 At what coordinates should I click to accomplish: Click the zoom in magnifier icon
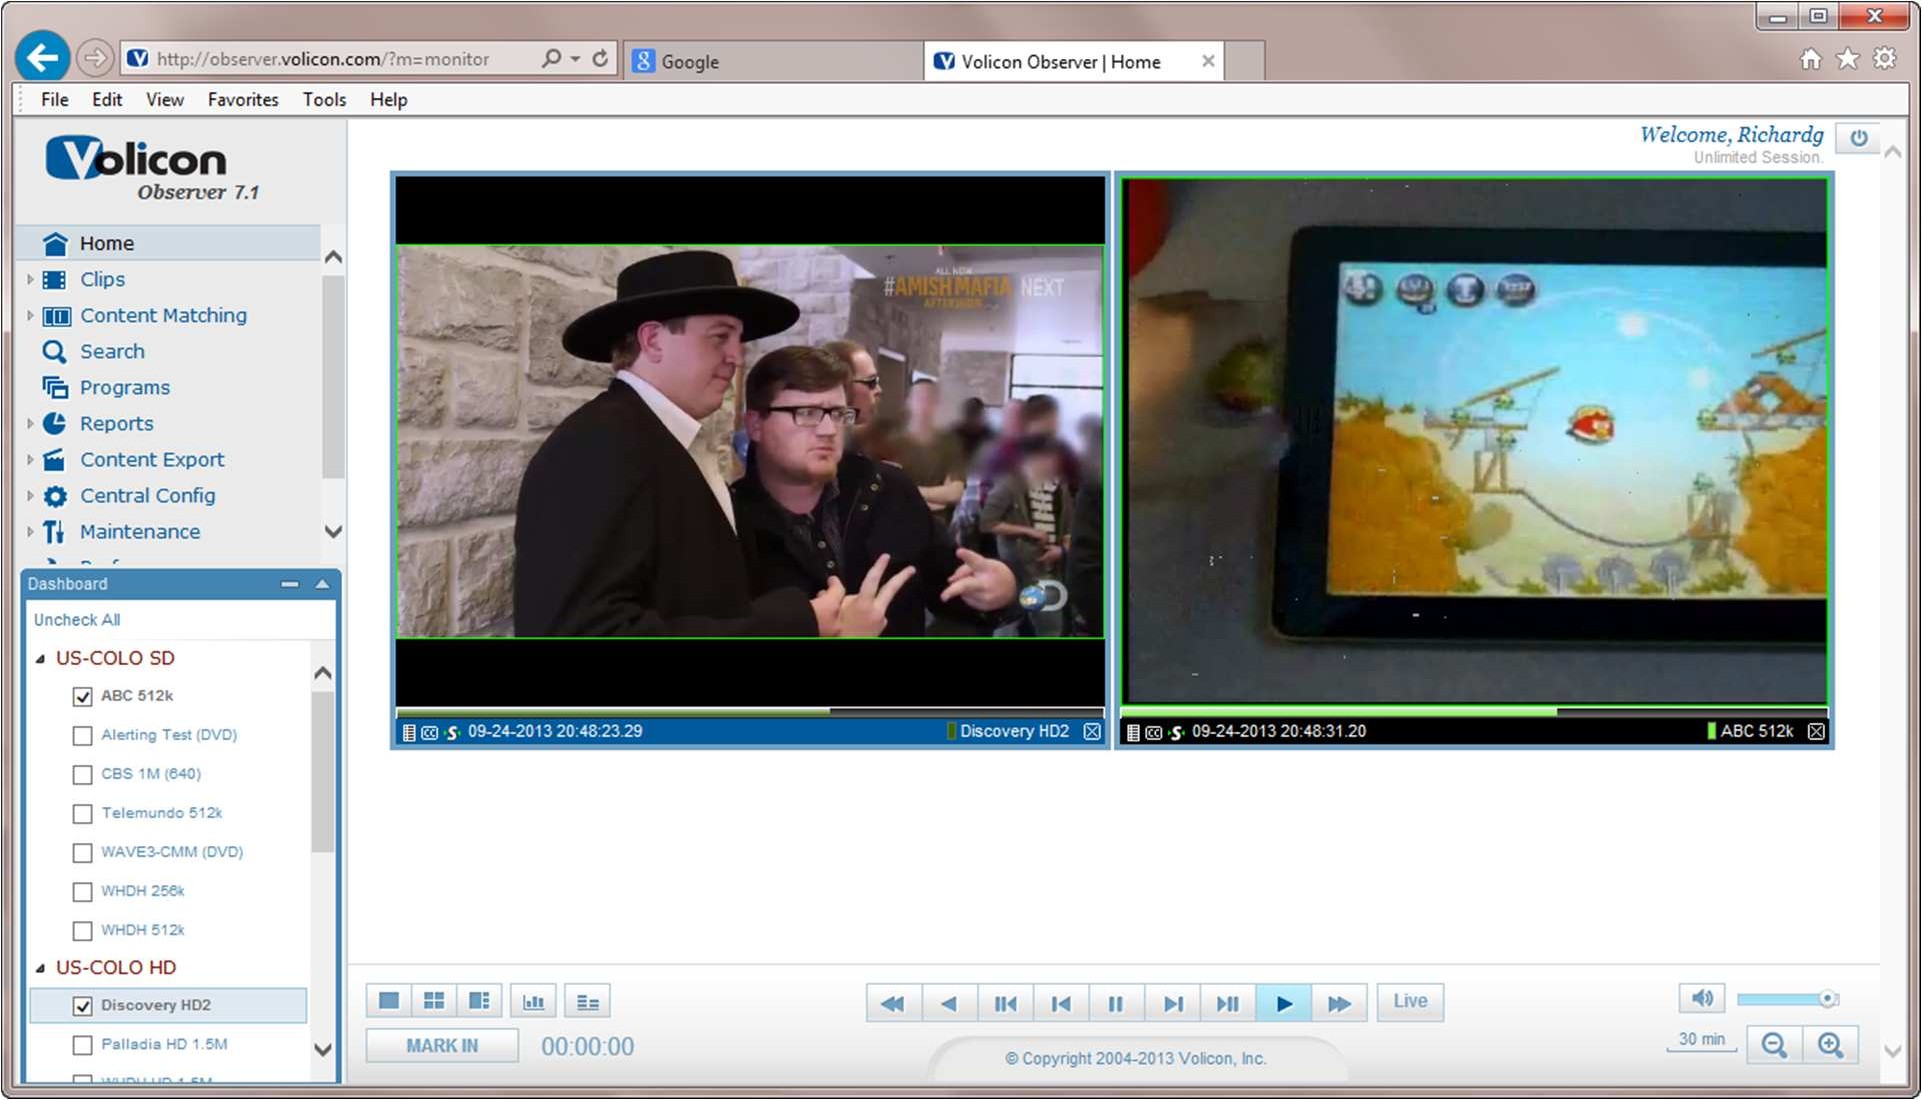(x=1830, y=1045)
